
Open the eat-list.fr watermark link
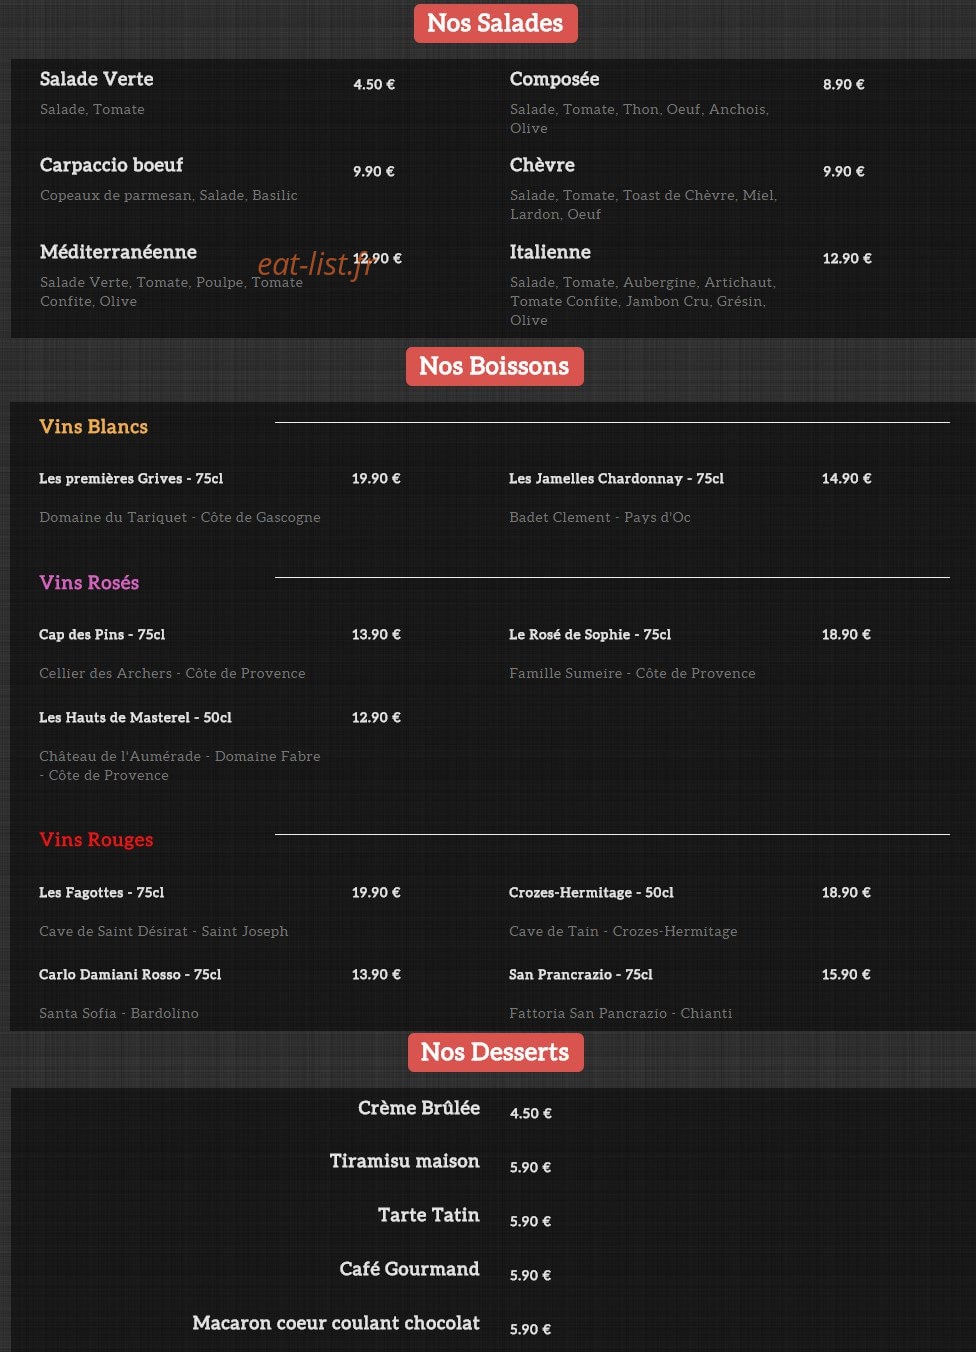(316, 264)
